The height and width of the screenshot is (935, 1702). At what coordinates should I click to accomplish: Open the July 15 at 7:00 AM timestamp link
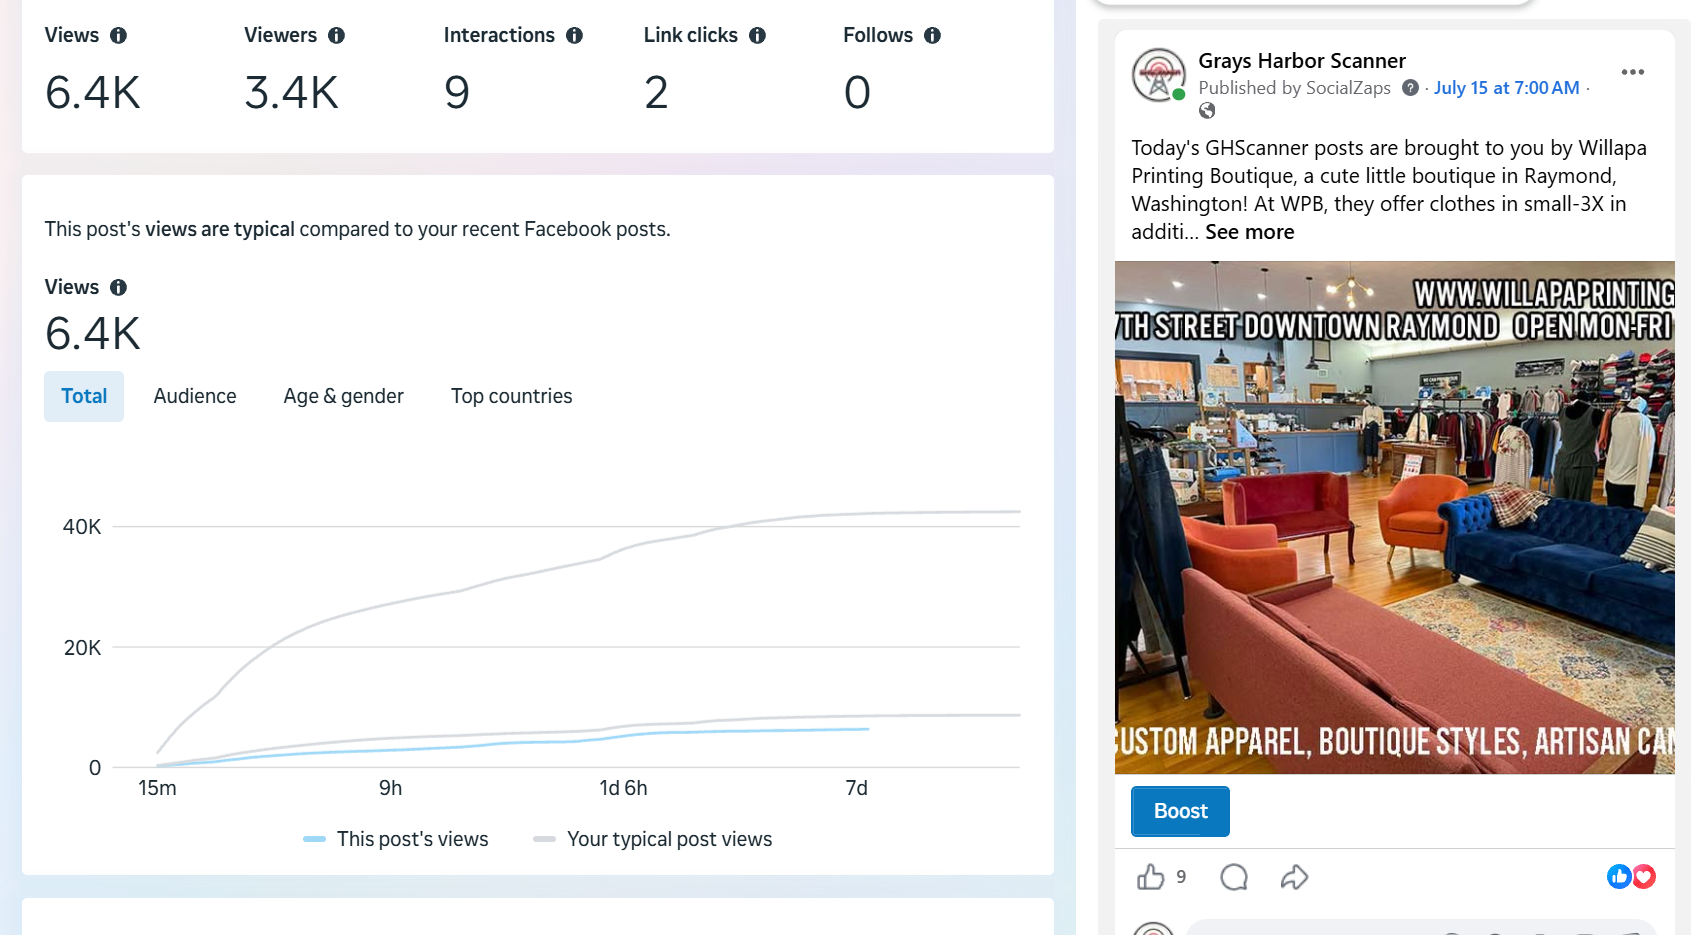[1506, 88]
